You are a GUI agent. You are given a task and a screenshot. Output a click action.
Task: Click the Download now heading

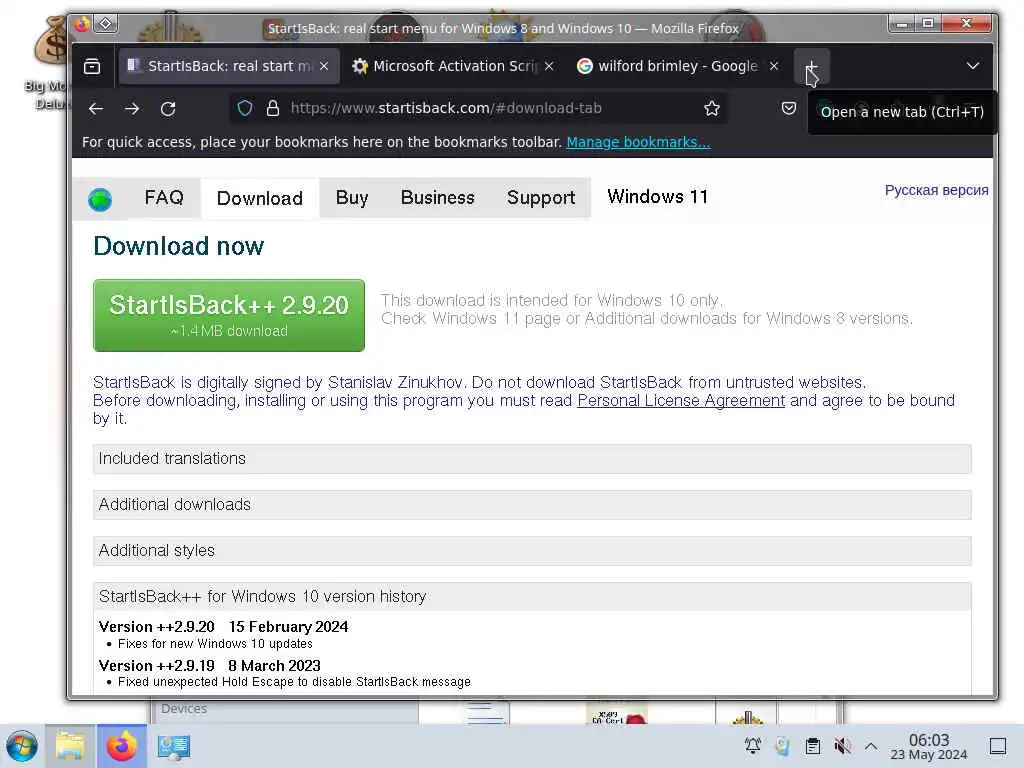pyautogui.click(x=179, y=246)
